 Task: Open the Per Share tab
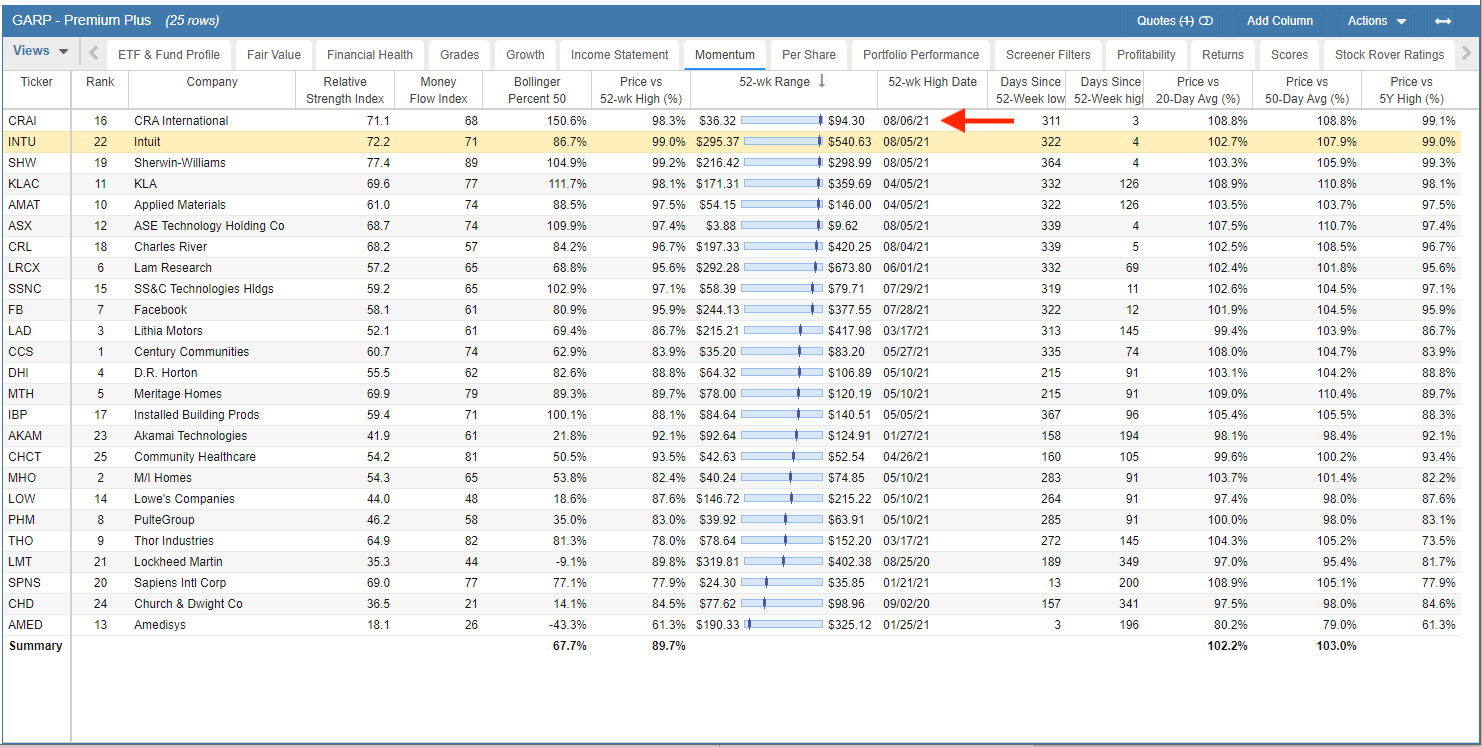pyautogui.click(x=809, y=55)
